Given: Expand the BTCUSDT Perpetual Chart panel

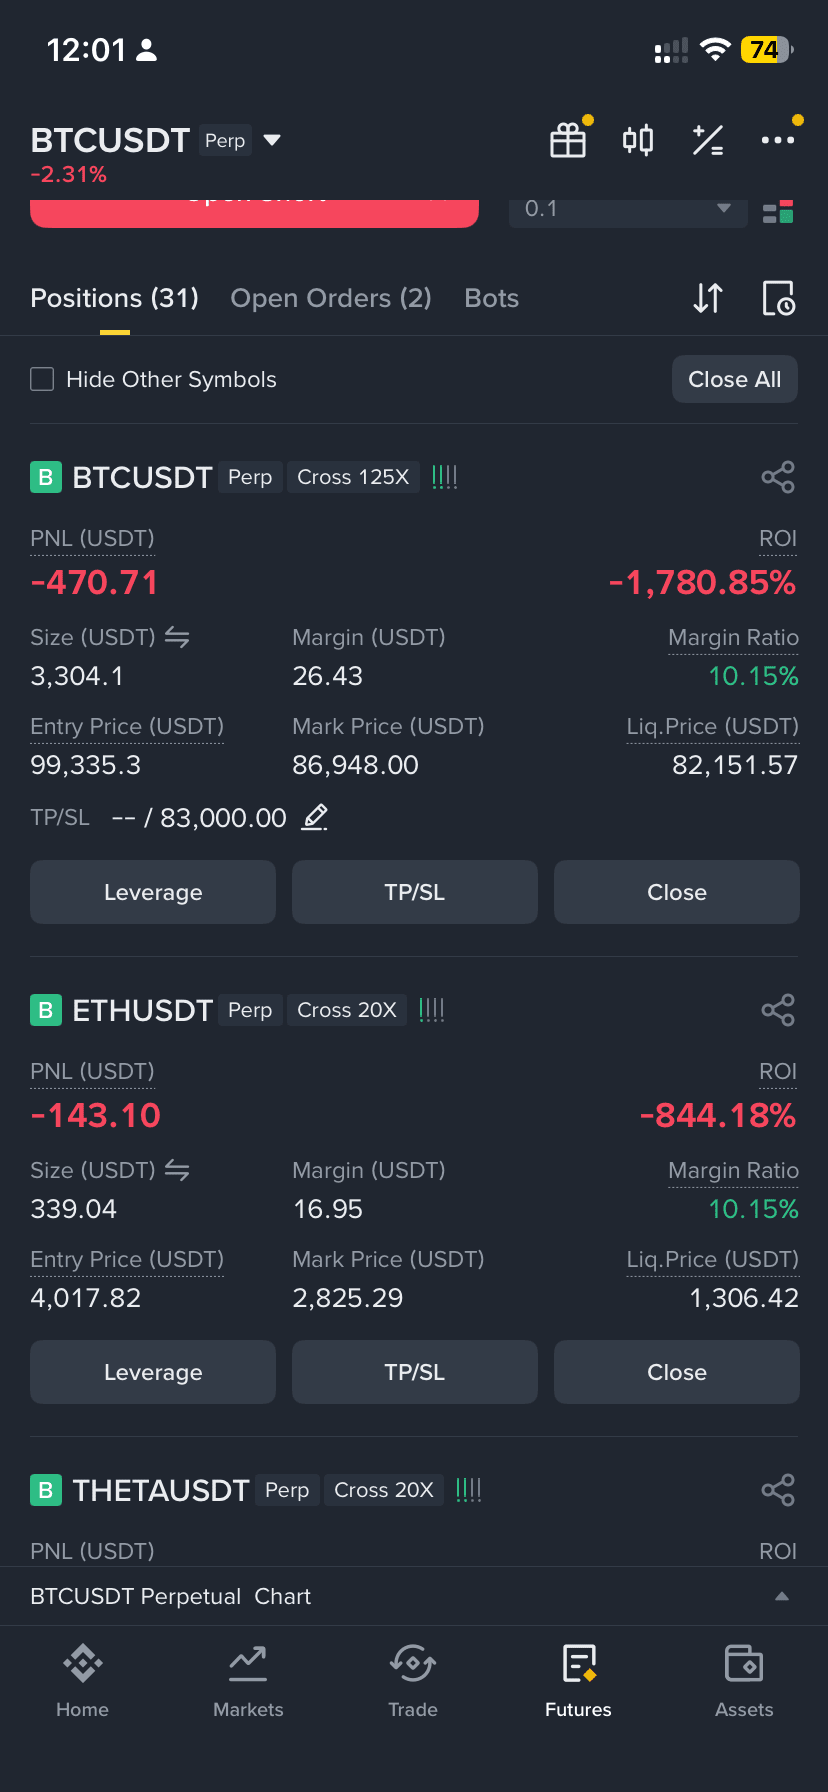Looking at the screenshot, I should [414, 1596].
